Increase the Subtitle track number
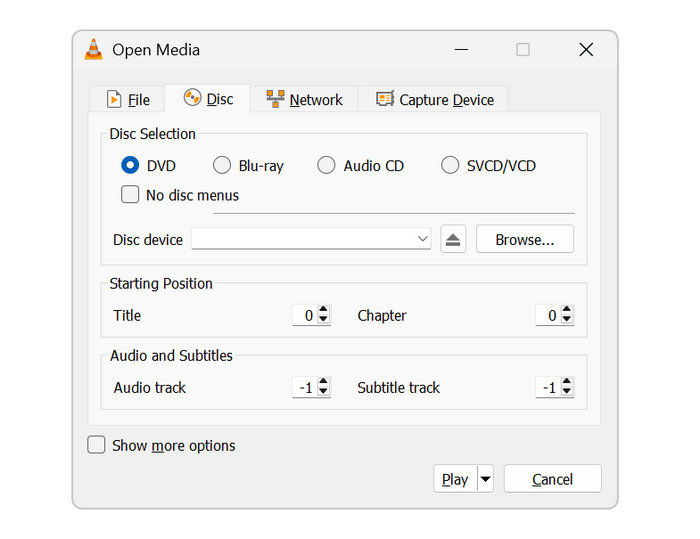 click(x=567, y=381)
